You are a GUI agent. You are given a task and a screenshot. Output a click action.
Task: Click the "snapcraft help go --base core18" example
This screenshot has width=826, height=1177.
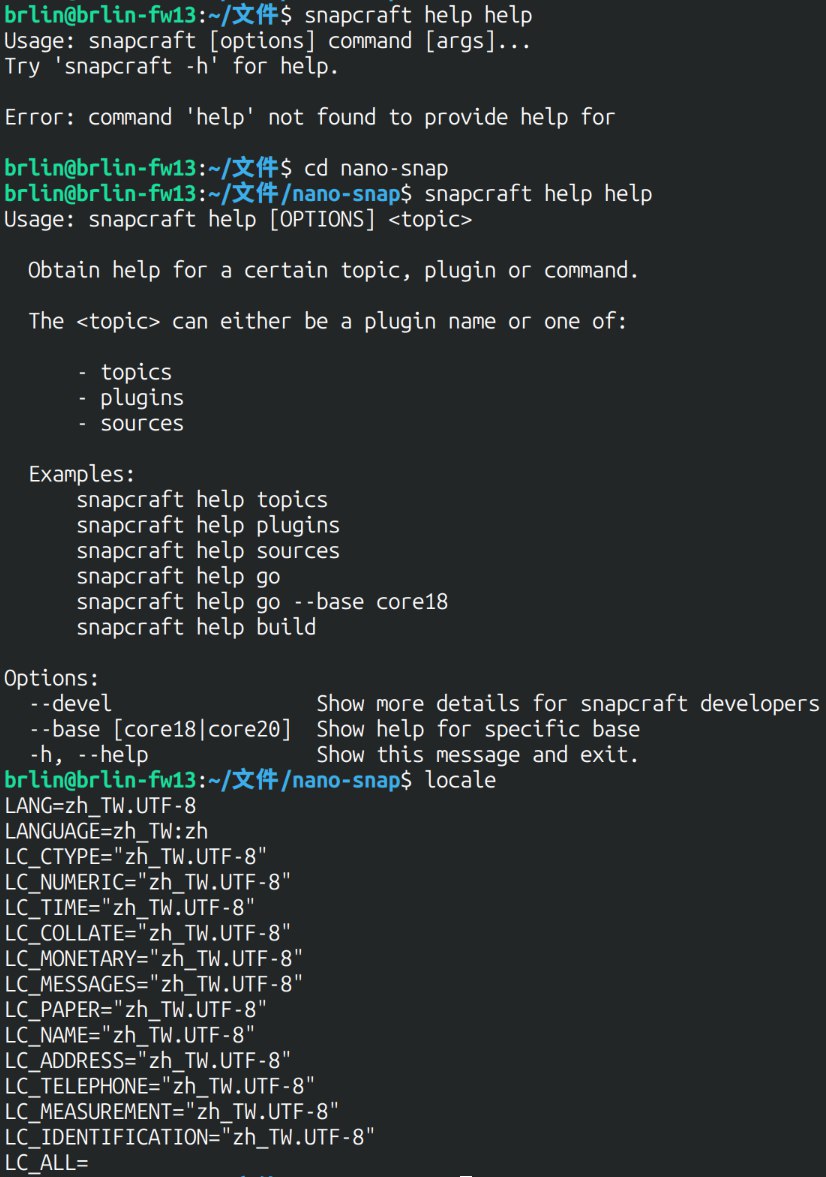[x=262, y=602]
